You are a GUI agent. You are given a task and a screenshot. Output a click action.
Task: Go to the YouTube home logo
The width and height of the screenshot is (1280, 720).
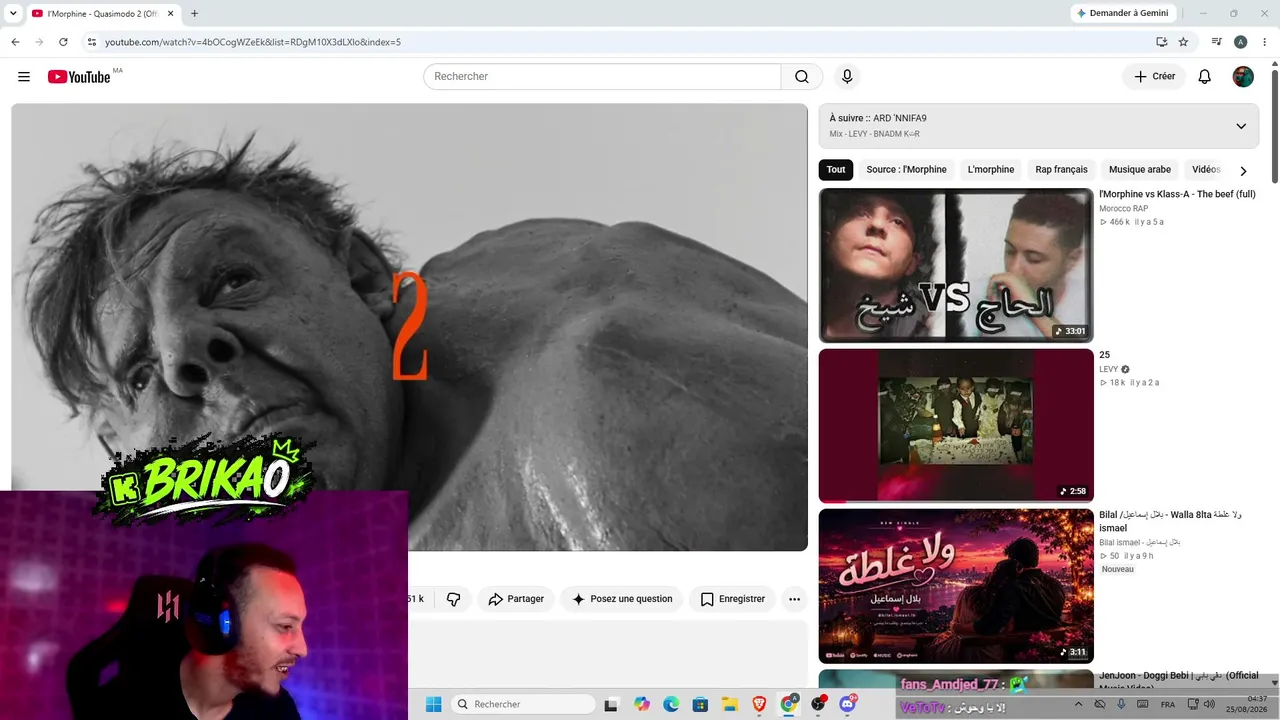pos(79,77)
